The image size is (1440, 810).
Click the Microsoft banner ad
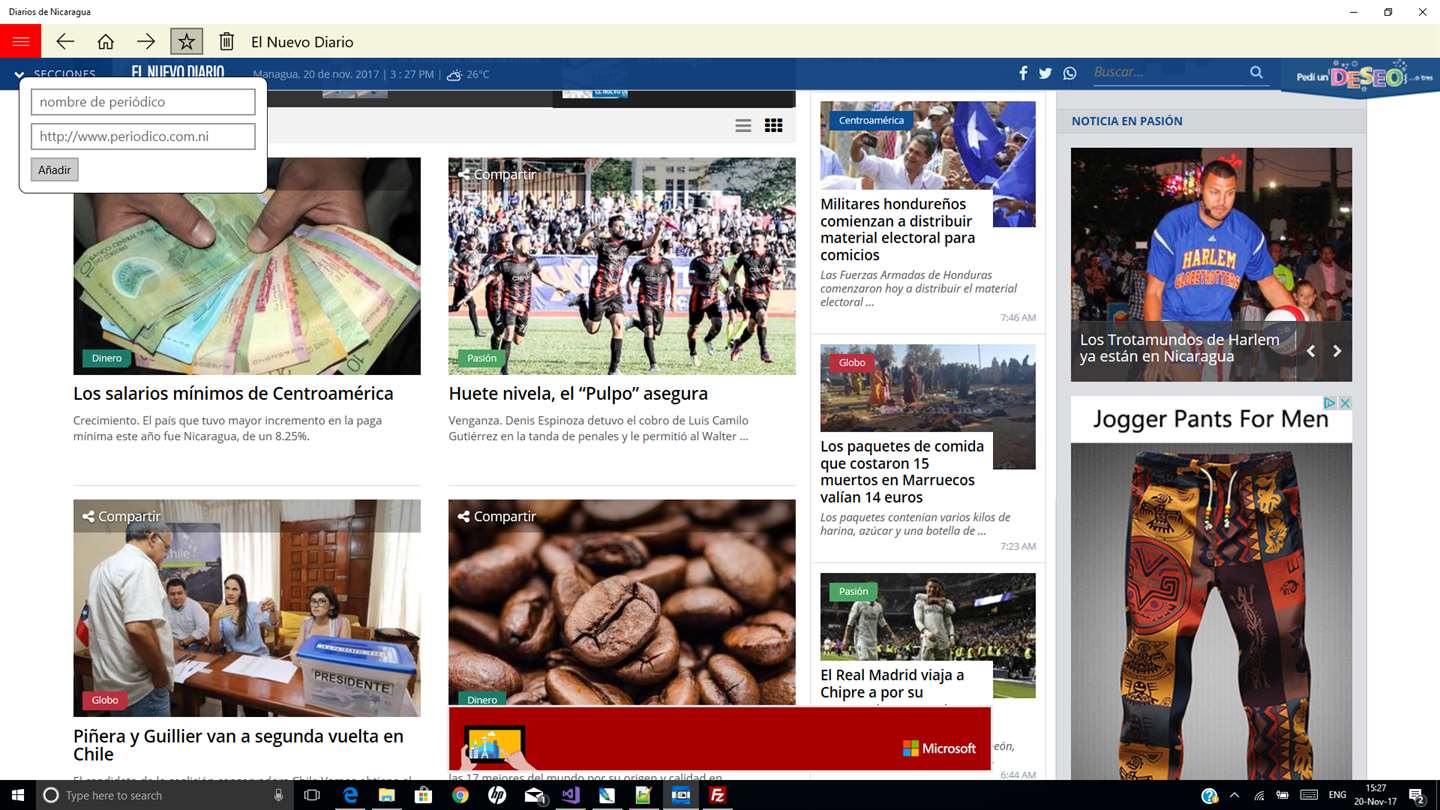point(719,738)
